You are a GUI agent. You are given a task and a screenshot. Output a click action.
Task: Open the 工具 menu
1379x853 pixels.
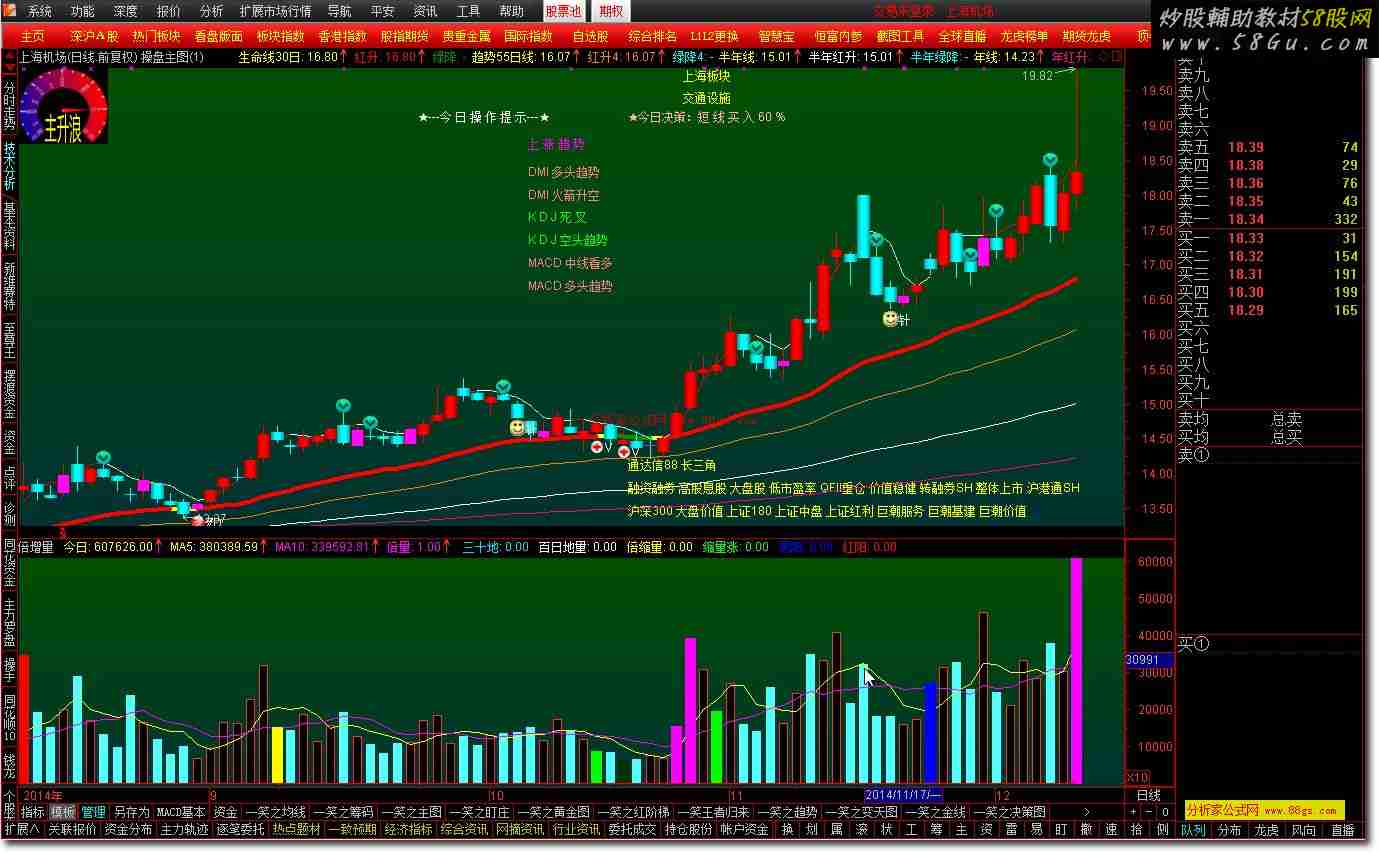tap(468, 11)
